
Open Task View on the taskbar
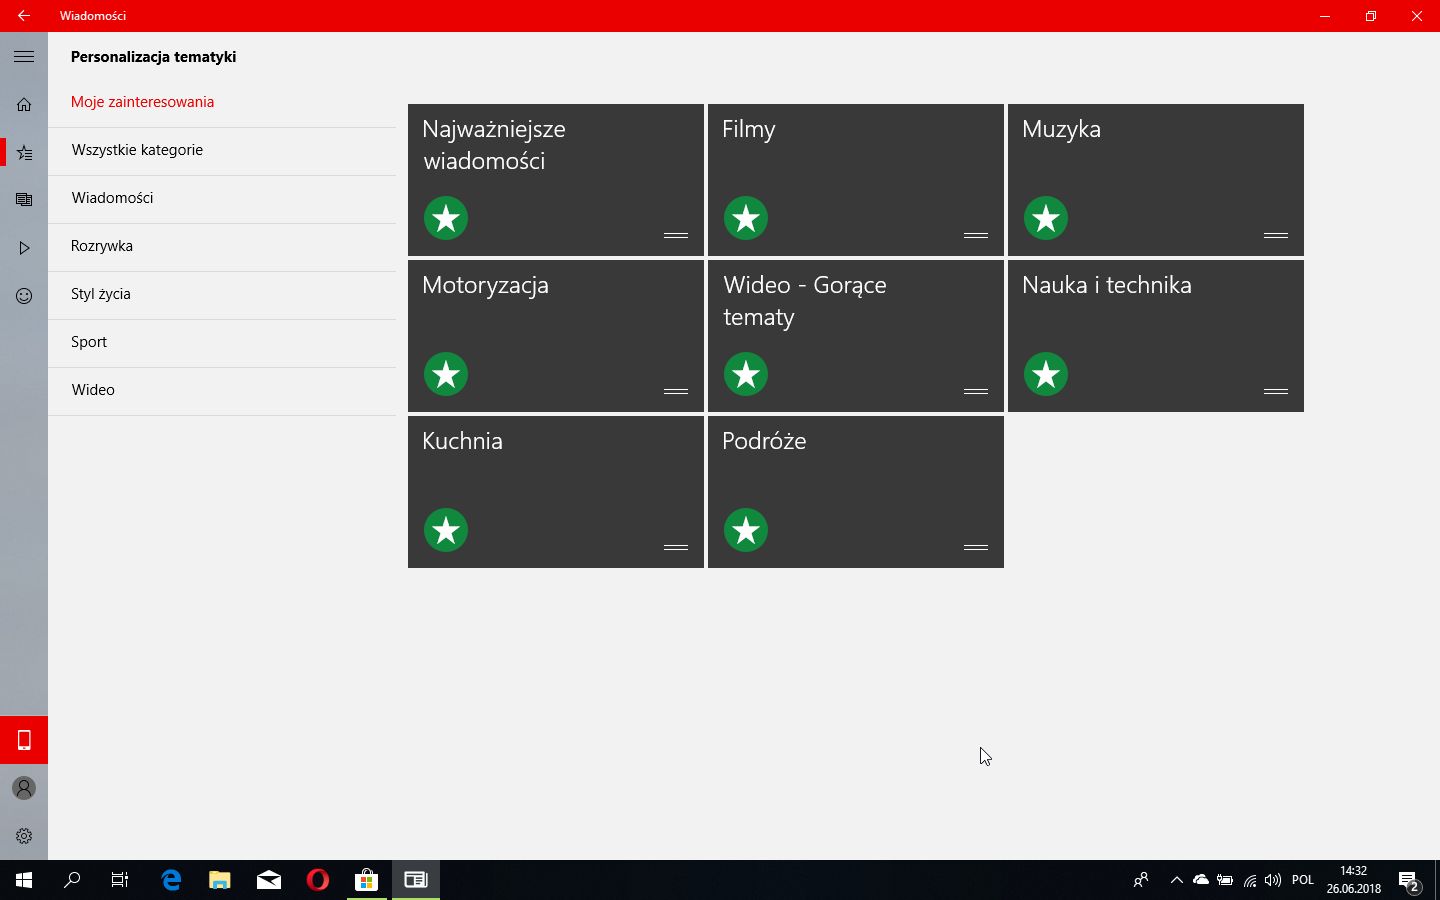[120, 880]
